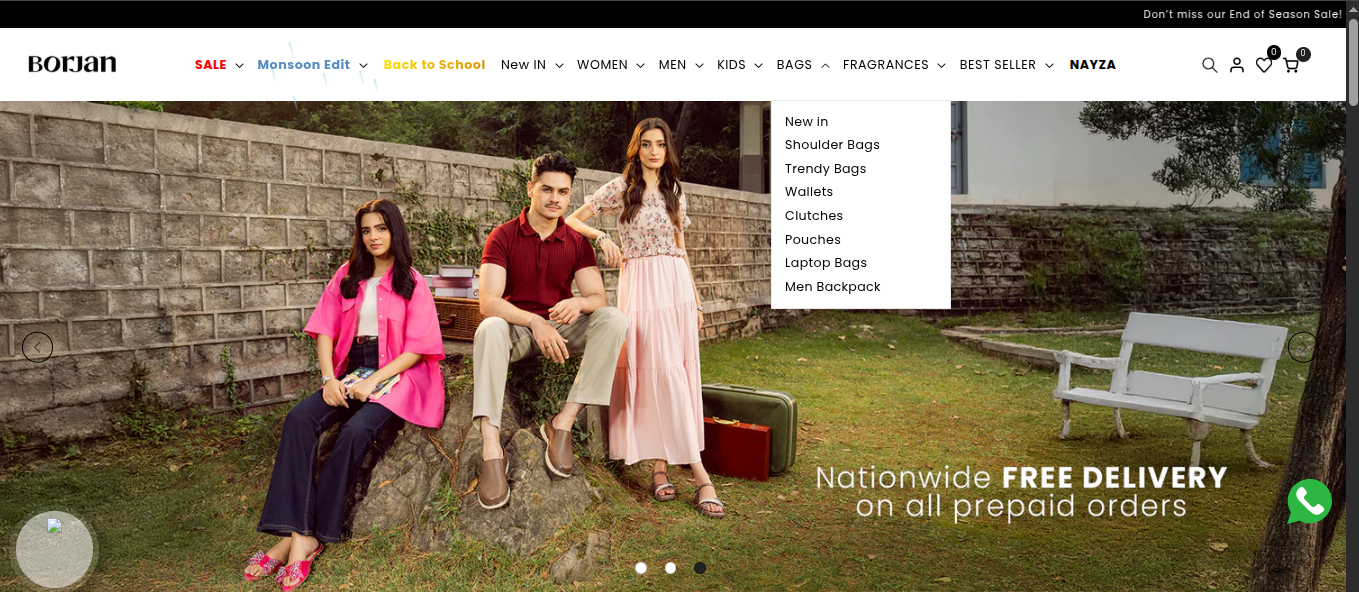1359x592 pixels.
Task: Select the first carousel dot
Action: (x=641, y=568)
